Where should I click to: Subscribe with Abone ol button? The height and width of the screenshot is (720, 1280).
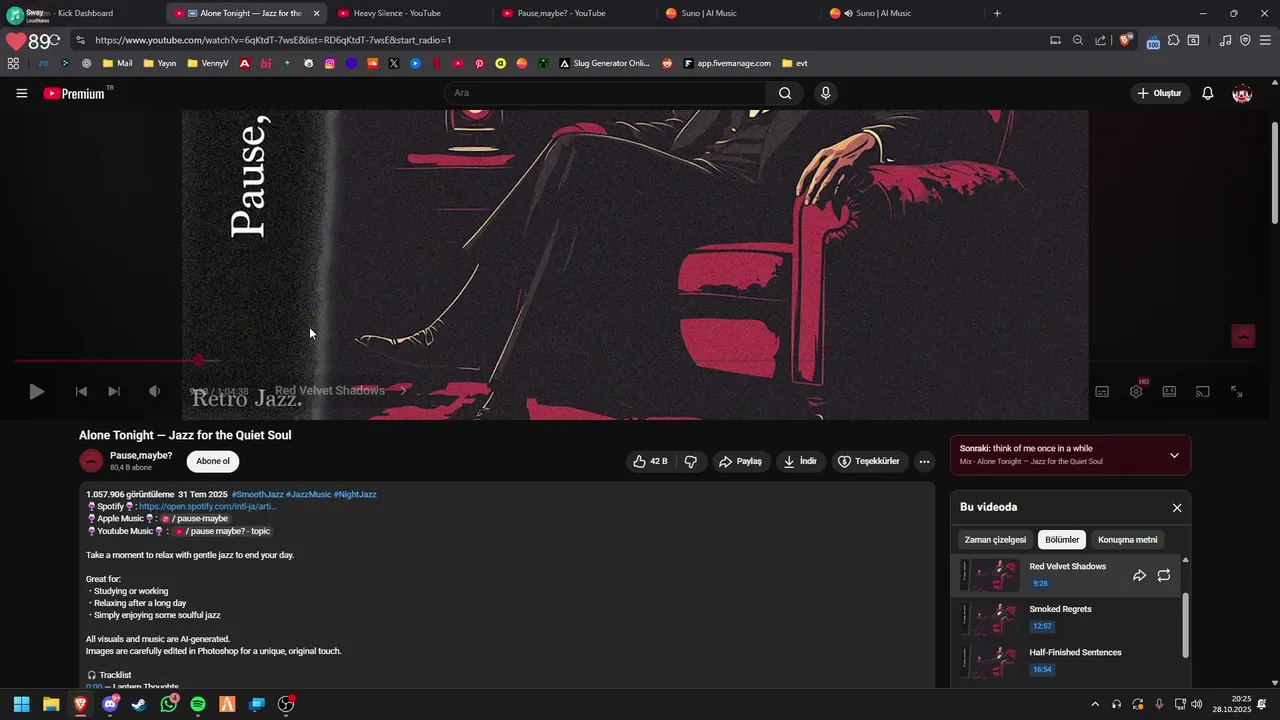tap(213, 461)
